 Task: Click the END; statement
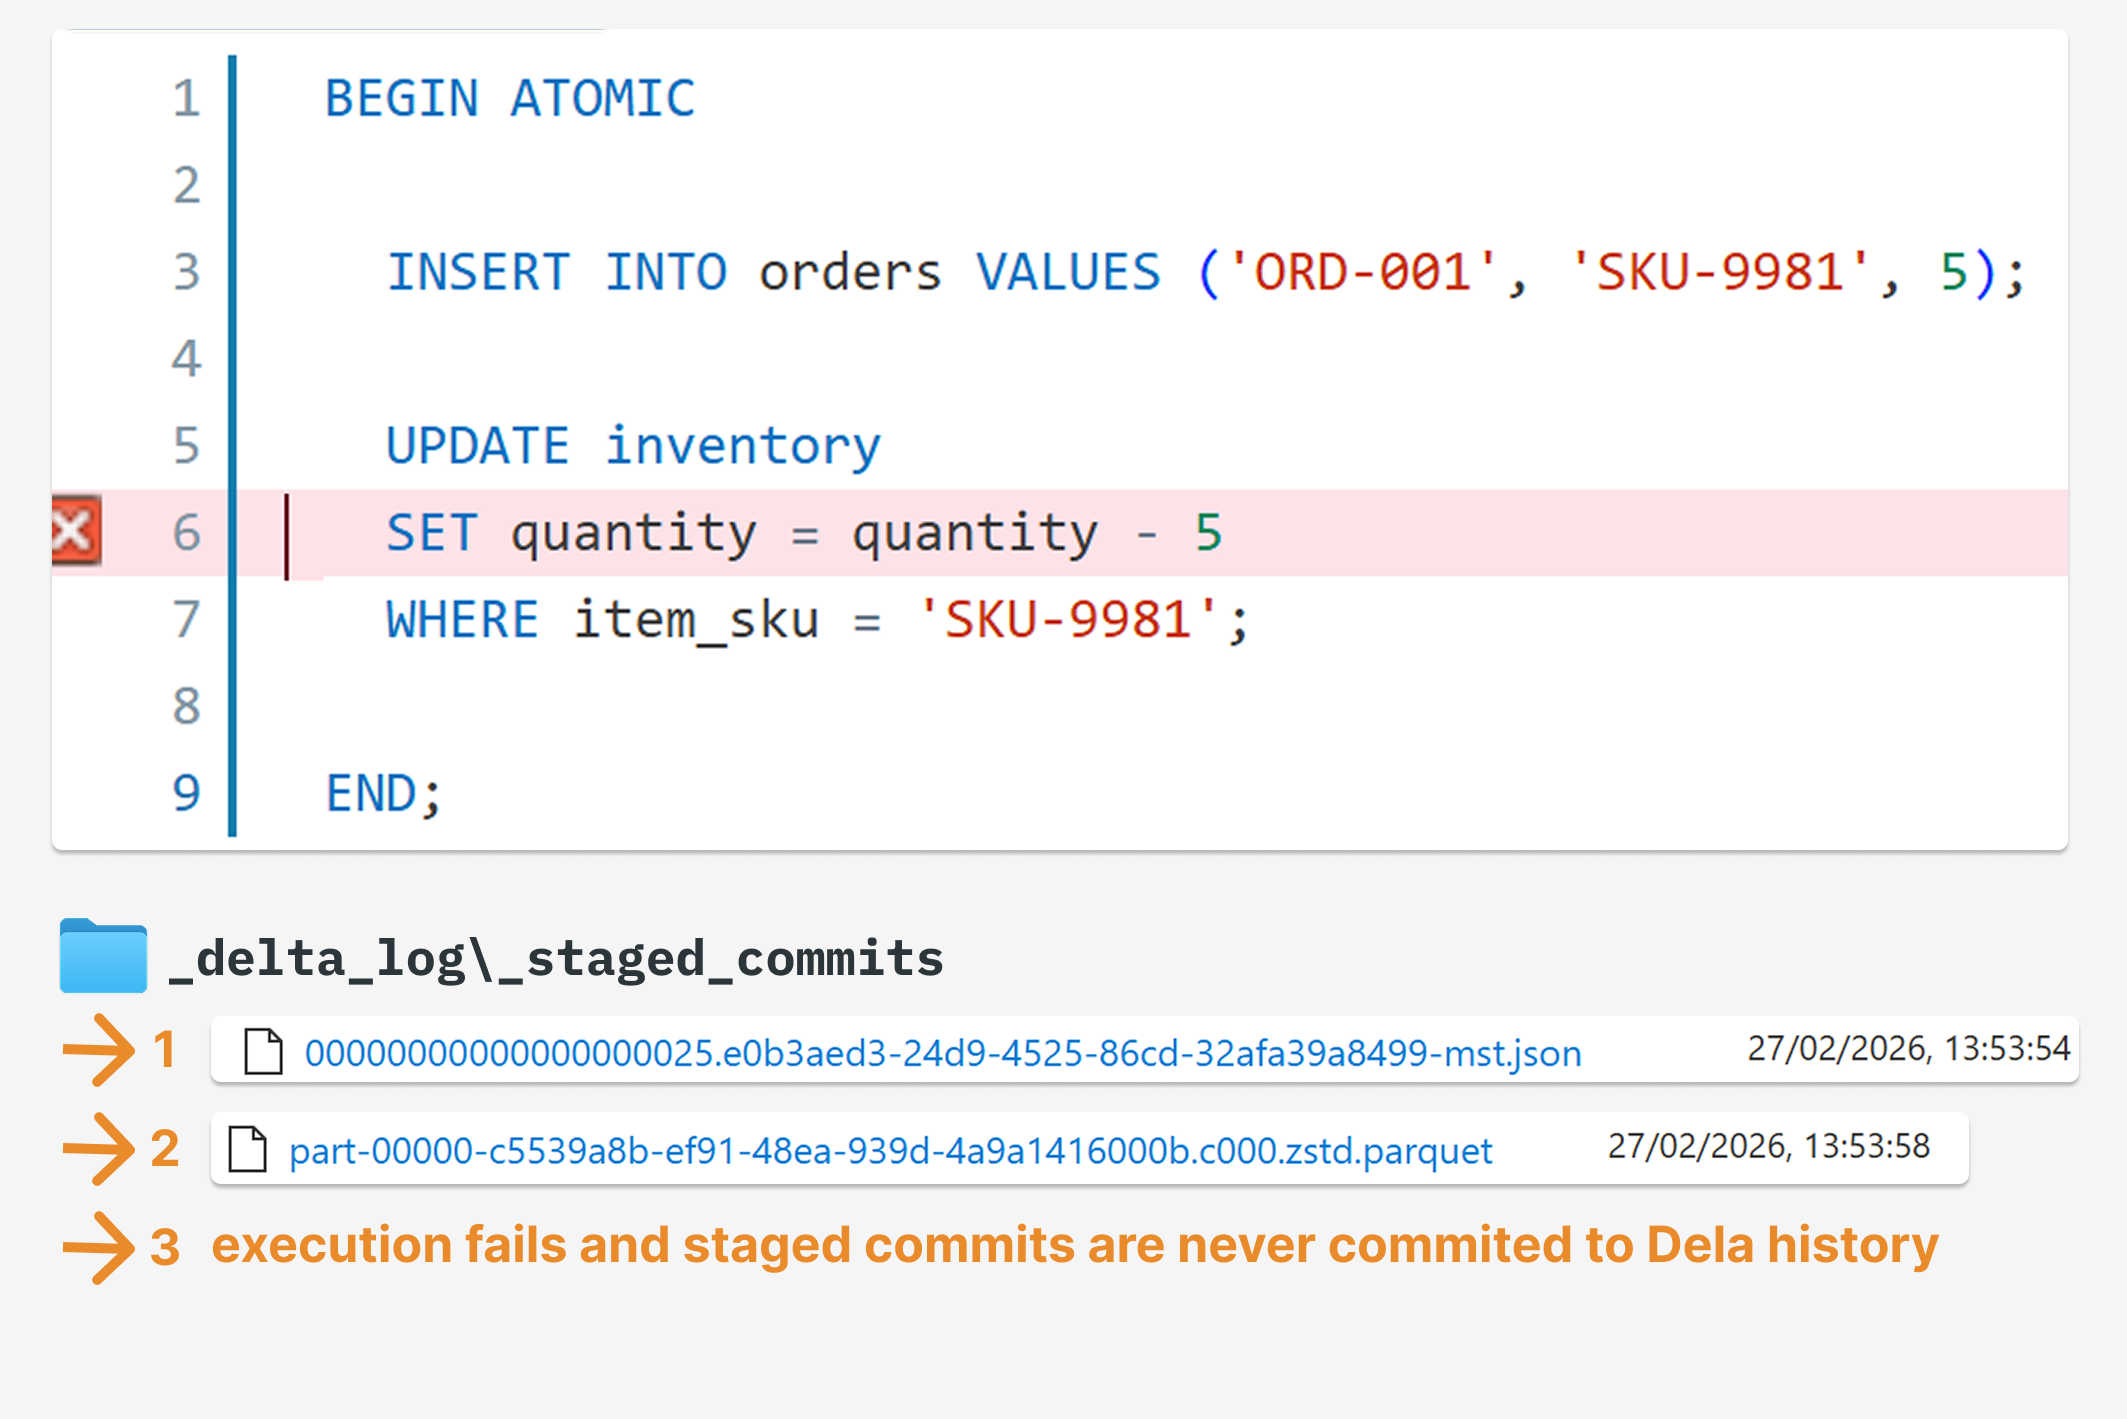(x=383, y=793)
